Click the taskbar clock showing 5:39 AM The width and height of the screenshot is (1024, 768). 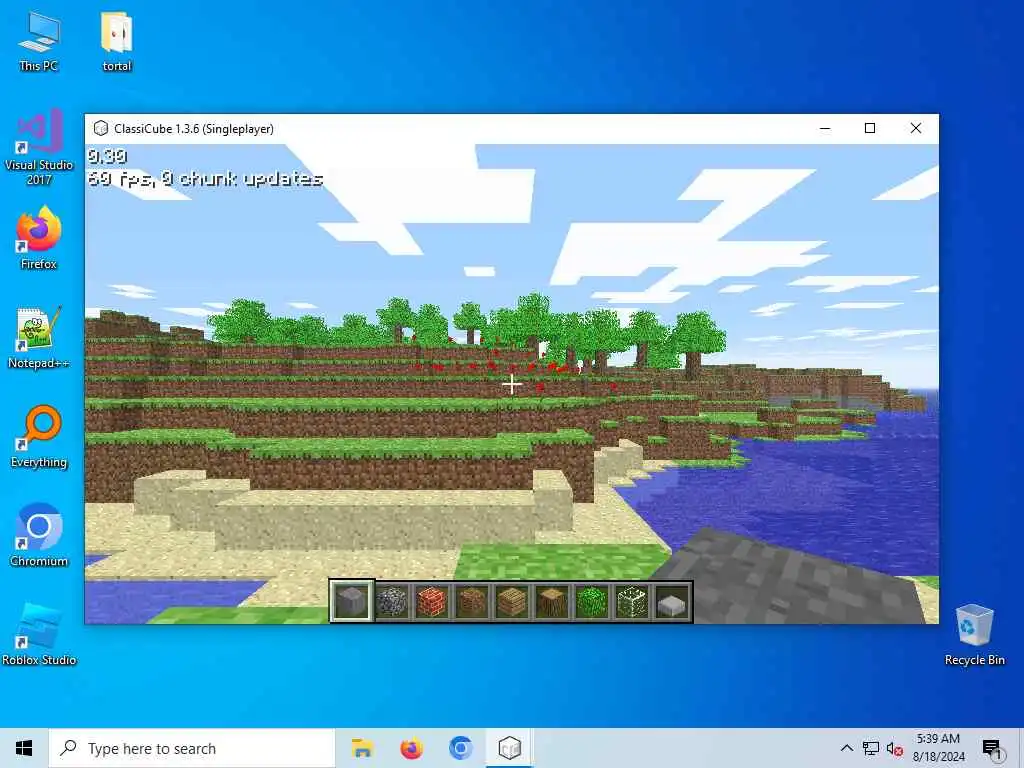tap(938, 748)
